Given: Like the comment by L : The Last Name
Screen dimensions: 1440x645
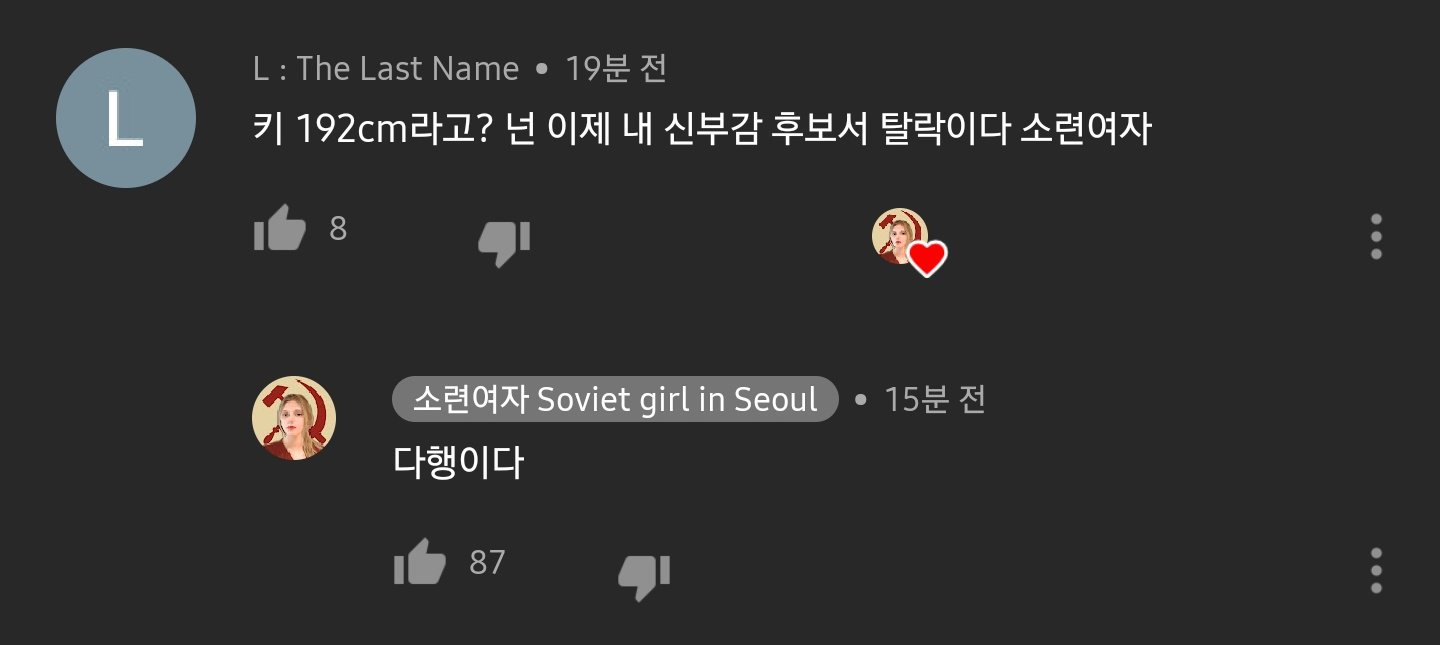Looking at the screenshot, I should tap(279, 228).
